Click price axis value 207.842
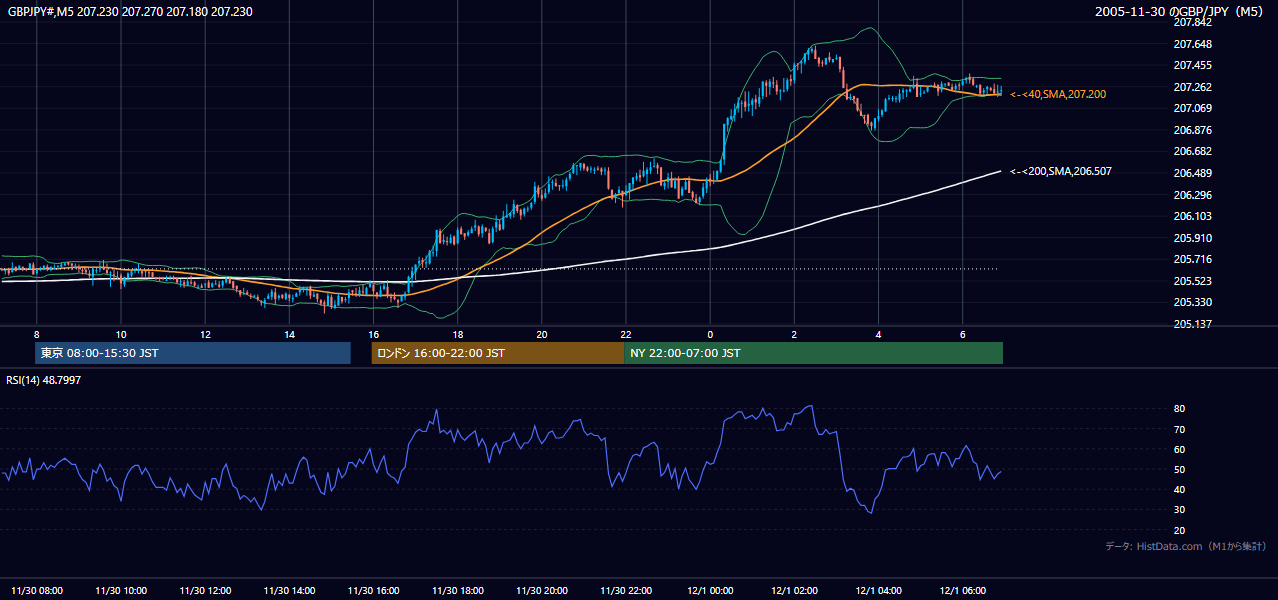Image resolution: width=1278 pixels, height=600 pixels. click(x=1192, y=22)
